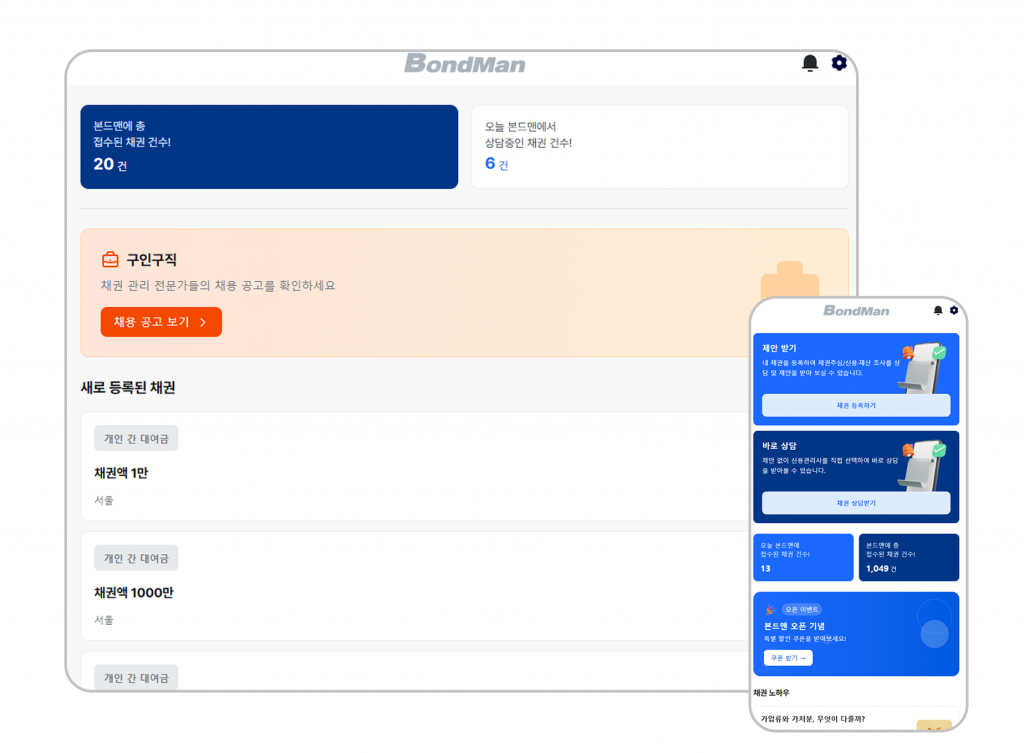Viewport: 1024px width, 753px height.
Task: Tap the phone card showing 13
Action: pos(803,557)
